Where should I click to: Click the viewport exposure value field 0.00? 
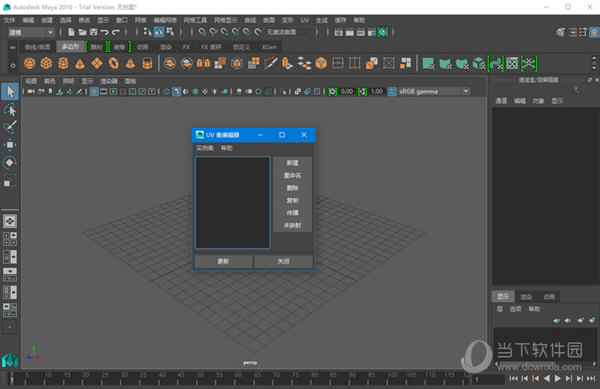pyautogui.click(x=347, y=91)
